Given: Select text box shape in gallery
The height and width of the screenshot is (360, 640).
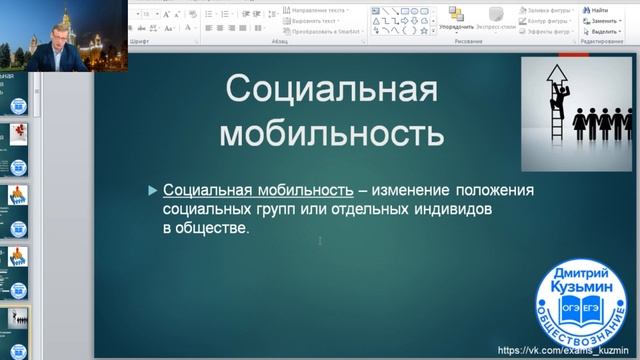Looking at the screenshot, I should [376, 11].
